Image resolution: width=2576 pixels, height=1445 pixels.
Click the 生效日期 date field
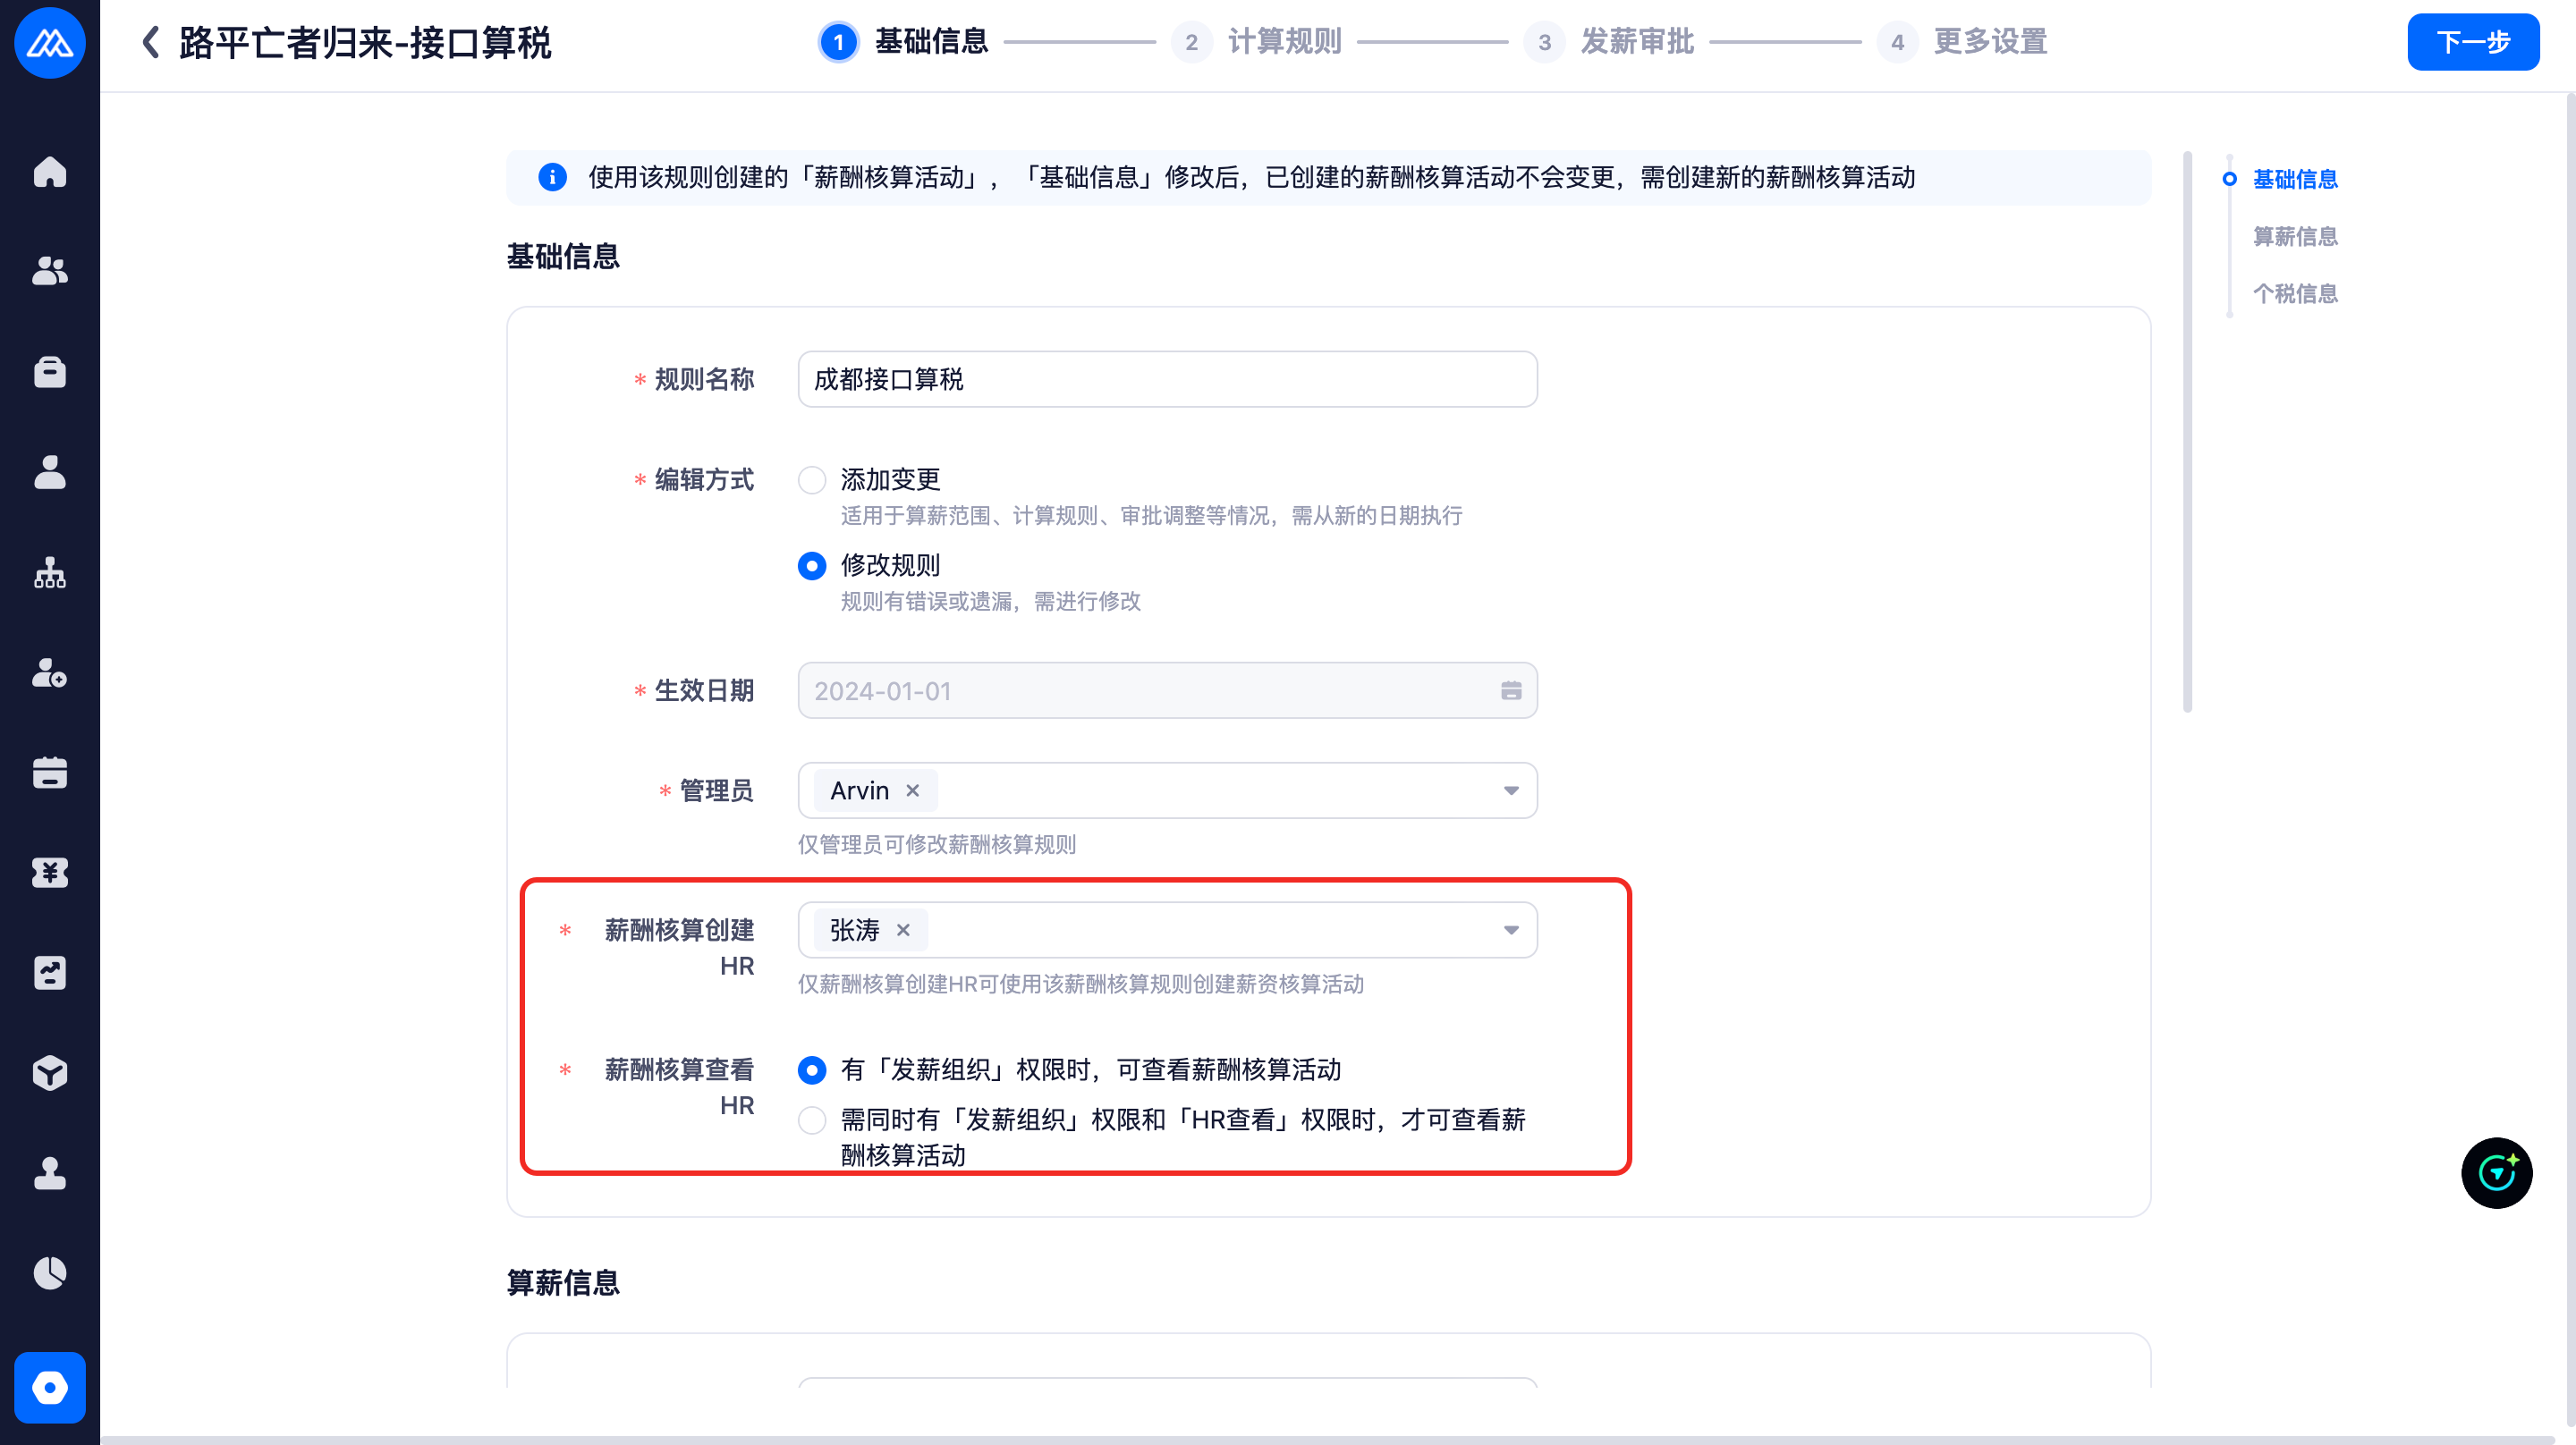pyautogui.click(x=1167, y=690)
